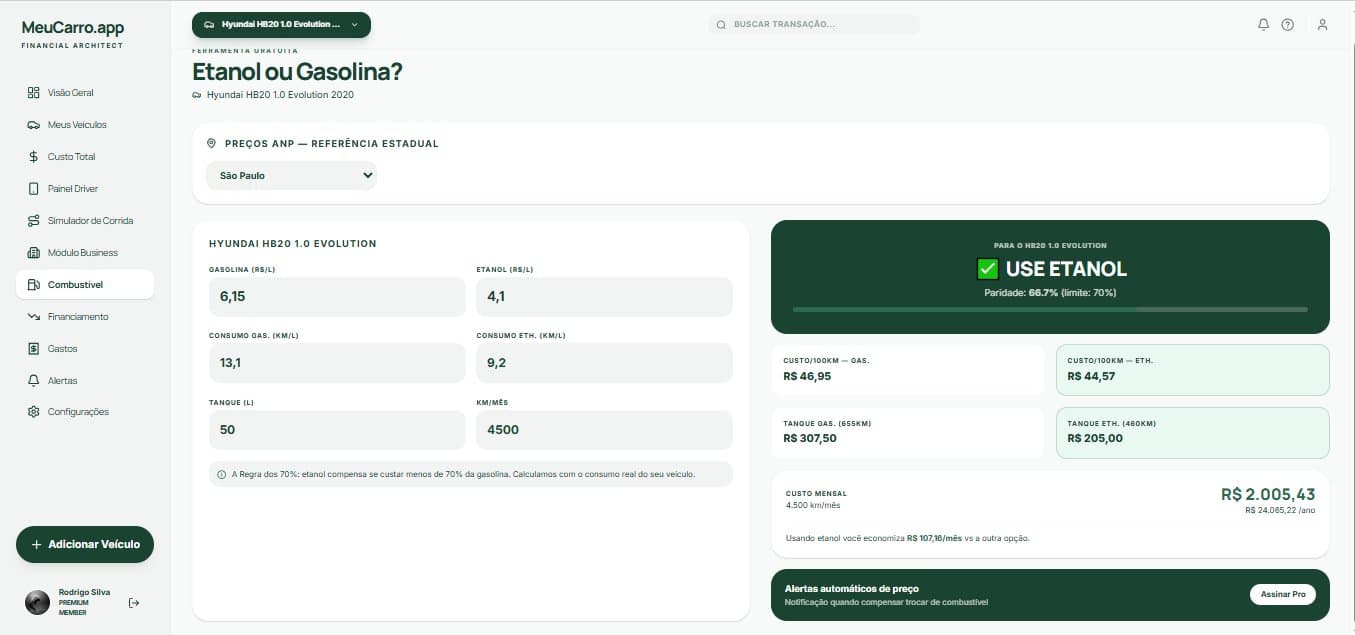The width and height of the screenshot is (1355, 635).
Task: Click the Configurações gear icon
Action: (33, 412)
